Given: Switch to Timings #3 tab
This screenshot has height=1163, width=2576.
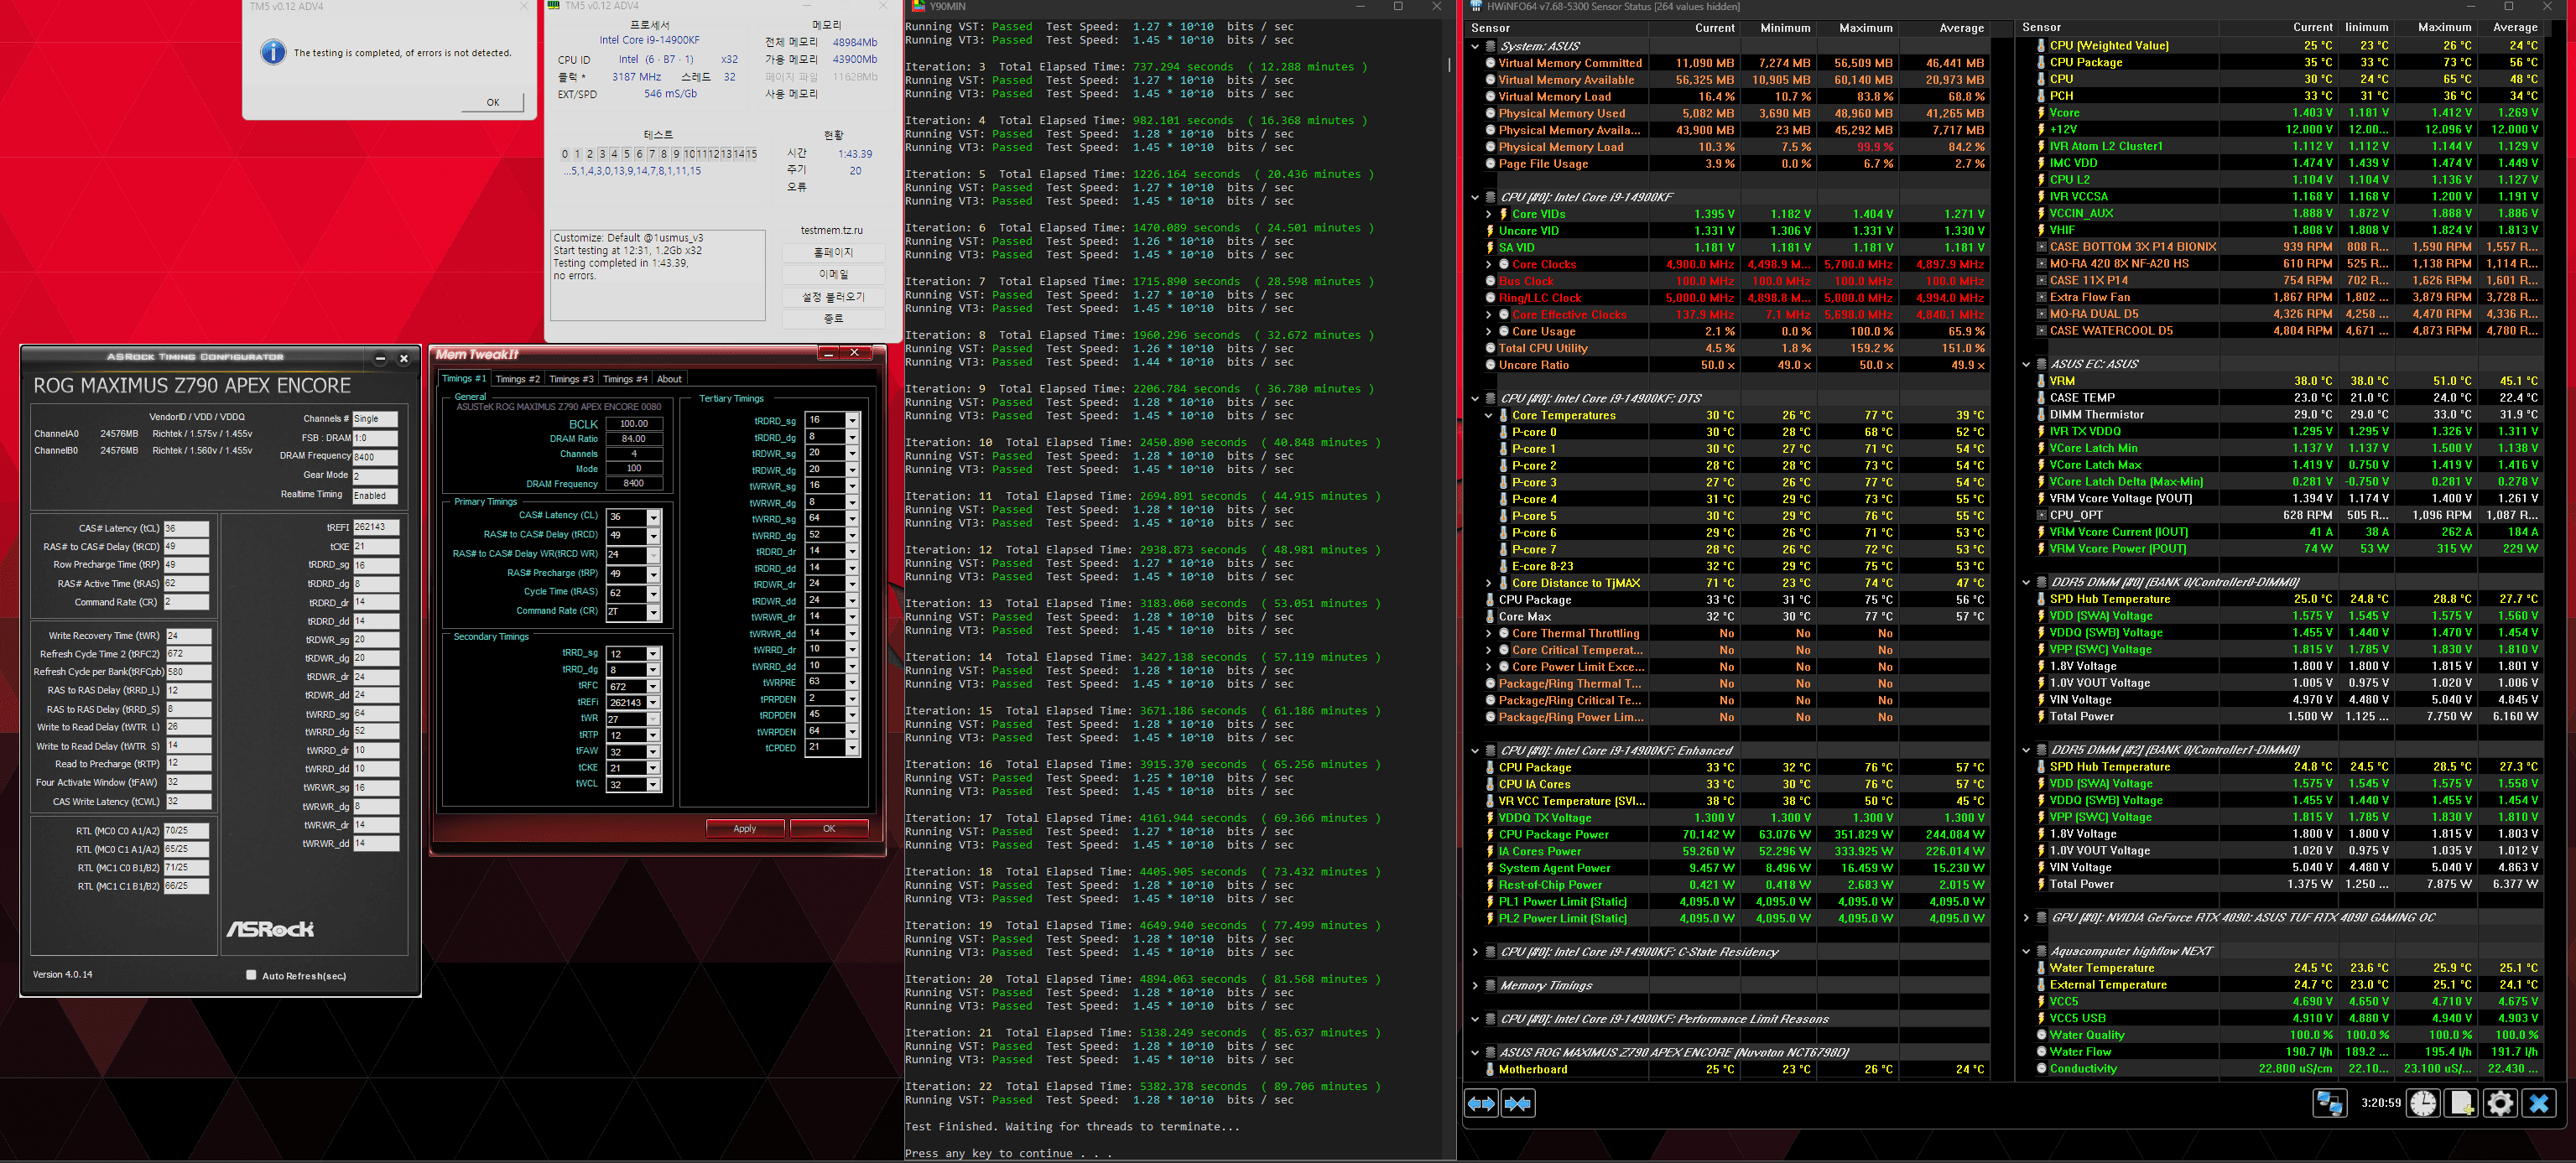Looking at the screenshot, I should click(571, 379).
